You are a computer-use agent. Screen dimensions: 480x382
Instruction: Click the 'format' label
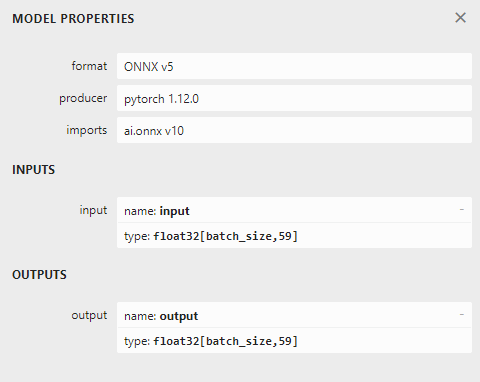89,66
